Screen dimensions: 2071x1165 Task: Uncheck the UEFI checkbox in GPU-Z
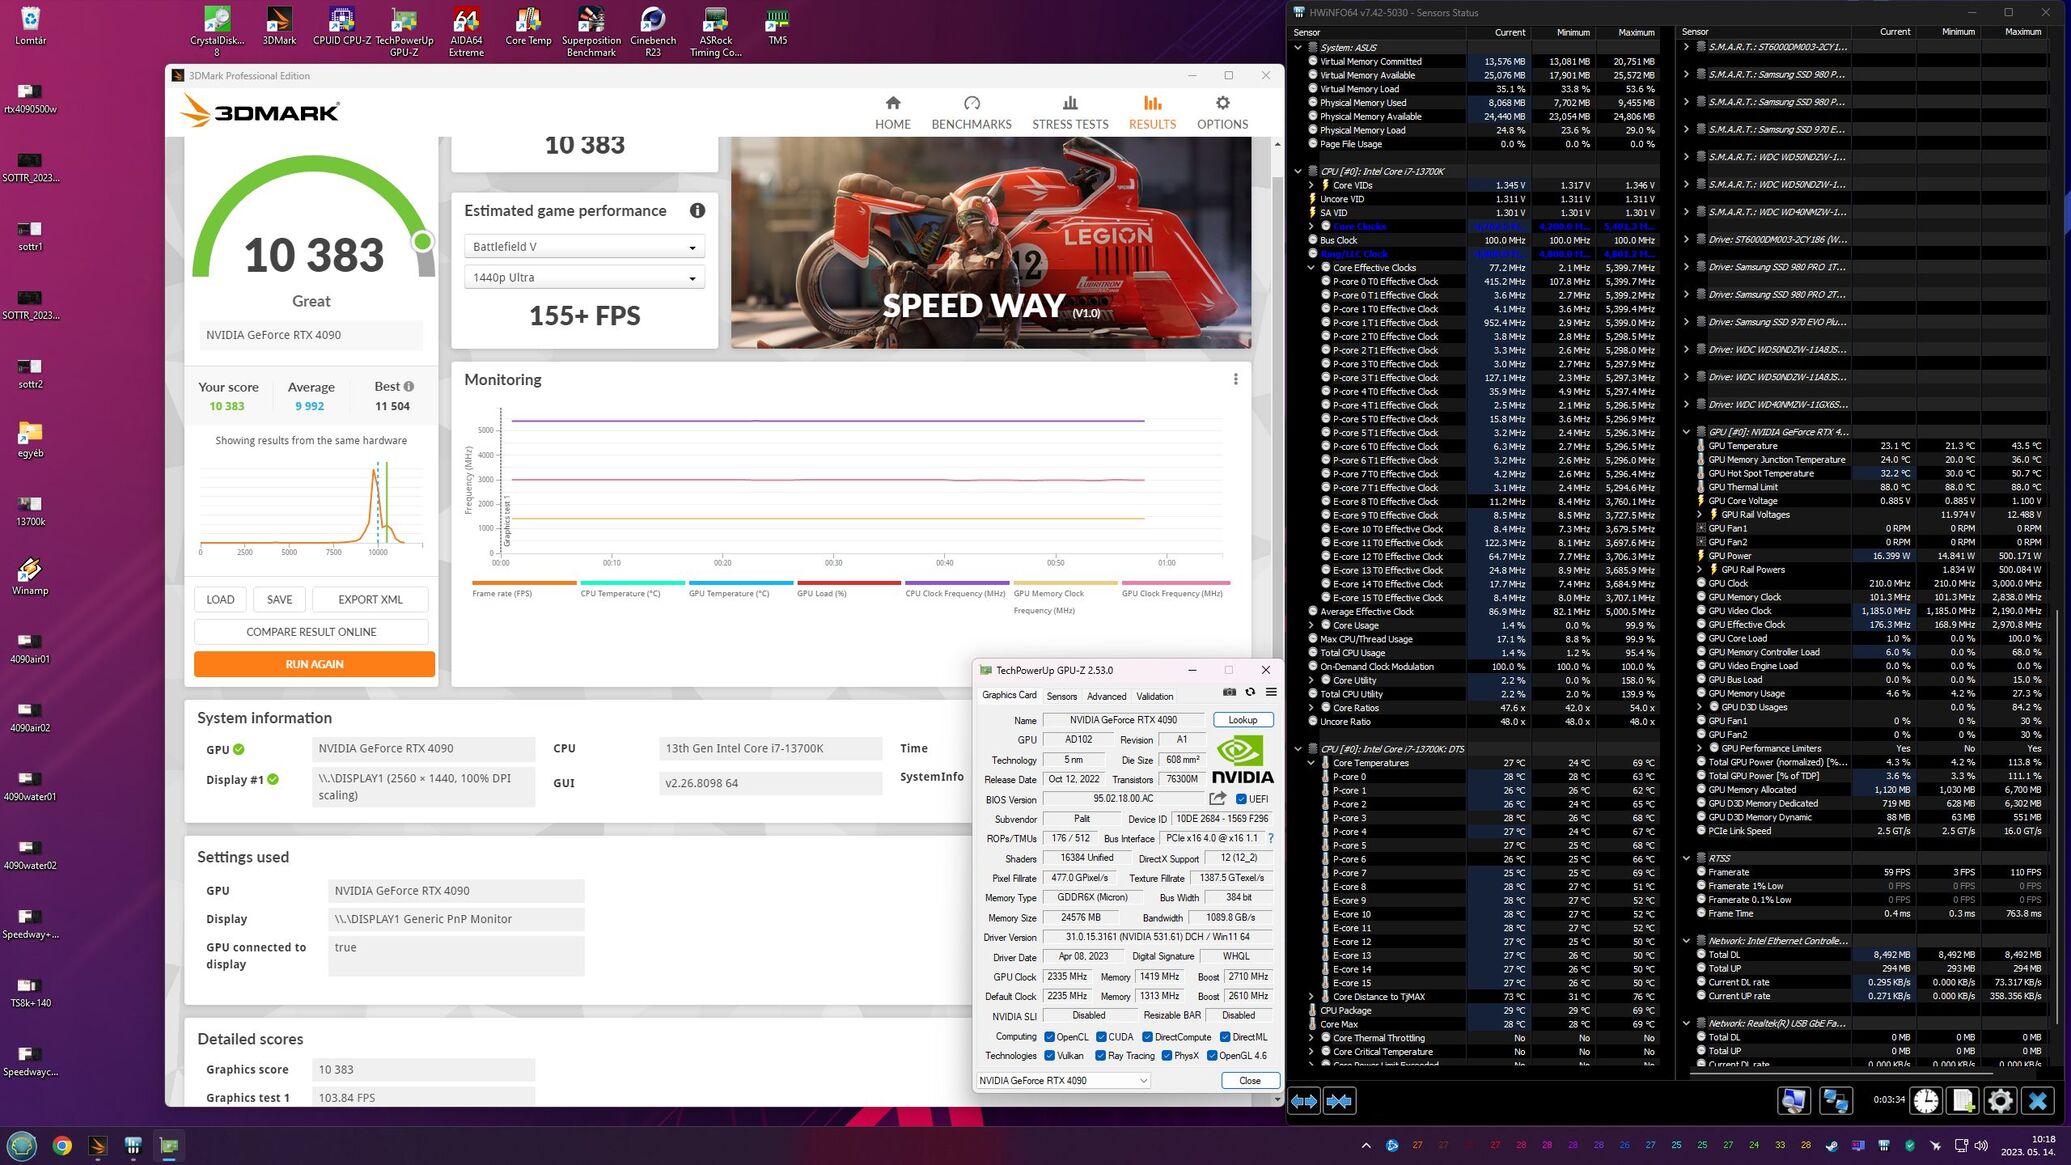click(x=1241, y=799)
